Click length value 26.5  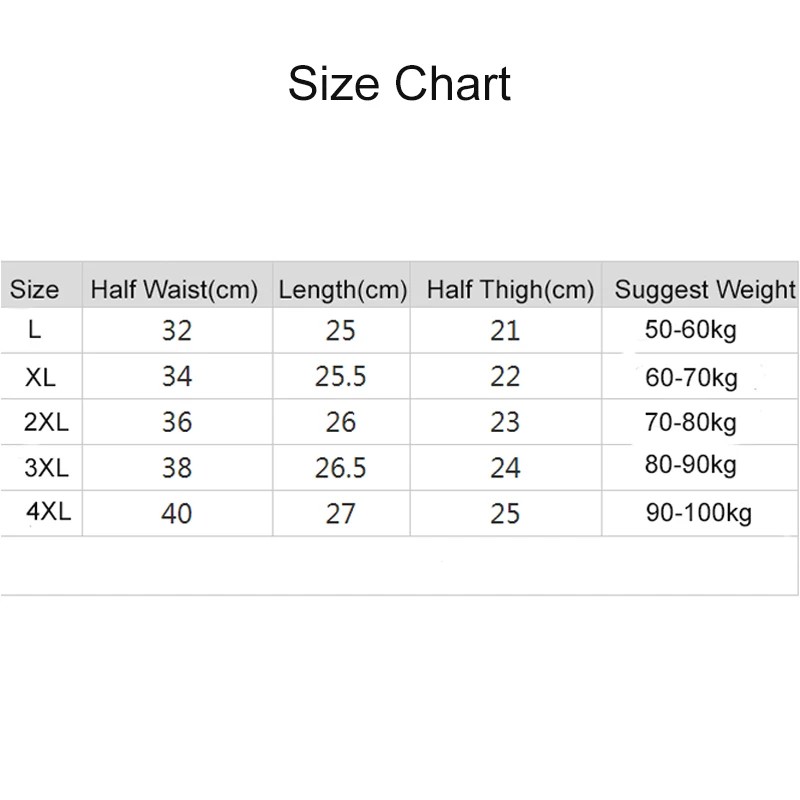[341, 467]
